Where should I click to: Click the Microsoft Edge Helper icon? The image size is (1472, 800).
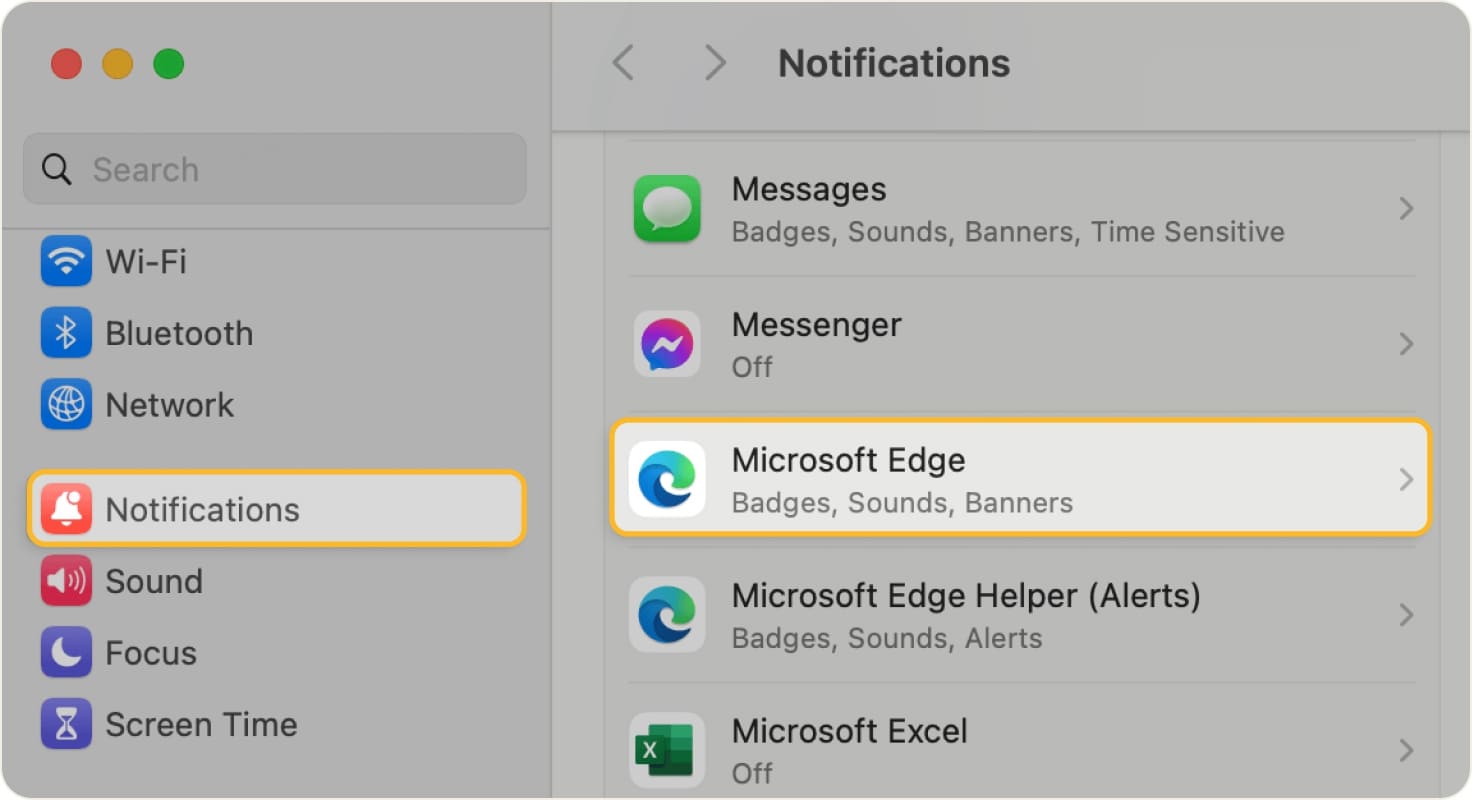tap(667, 615)
